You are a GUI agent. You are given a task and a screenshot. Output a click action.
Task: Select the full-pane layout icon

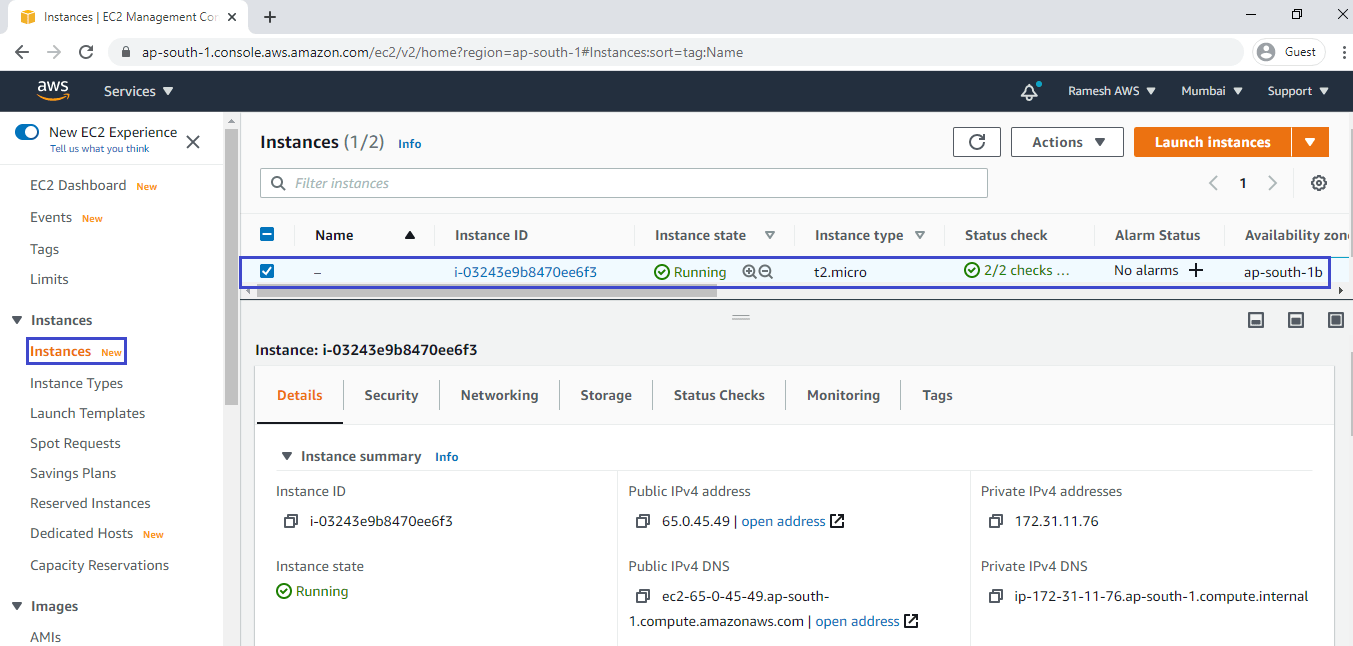pyautogui.click(x=1336, y=320)
